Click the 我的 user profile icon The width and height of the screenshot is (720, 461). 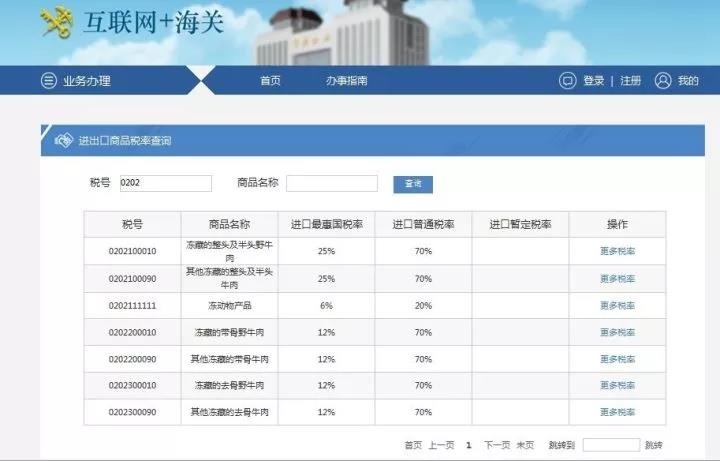[662, 81]
